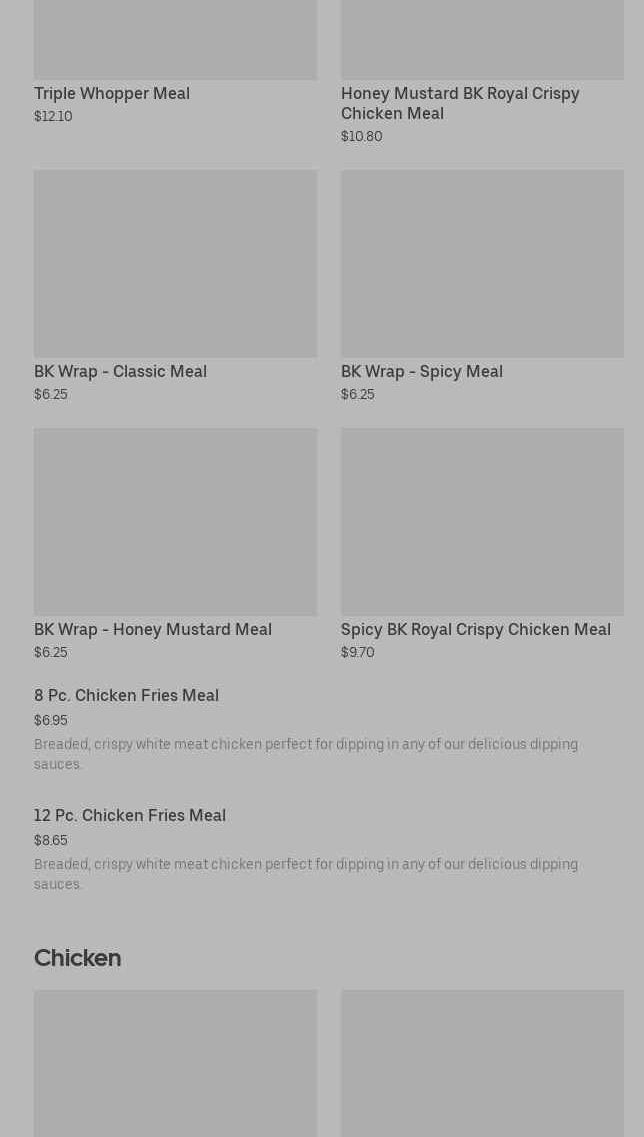
Task: Open BK Wrap - Honey Mustard Meal title
Action: tap(153, 629)
